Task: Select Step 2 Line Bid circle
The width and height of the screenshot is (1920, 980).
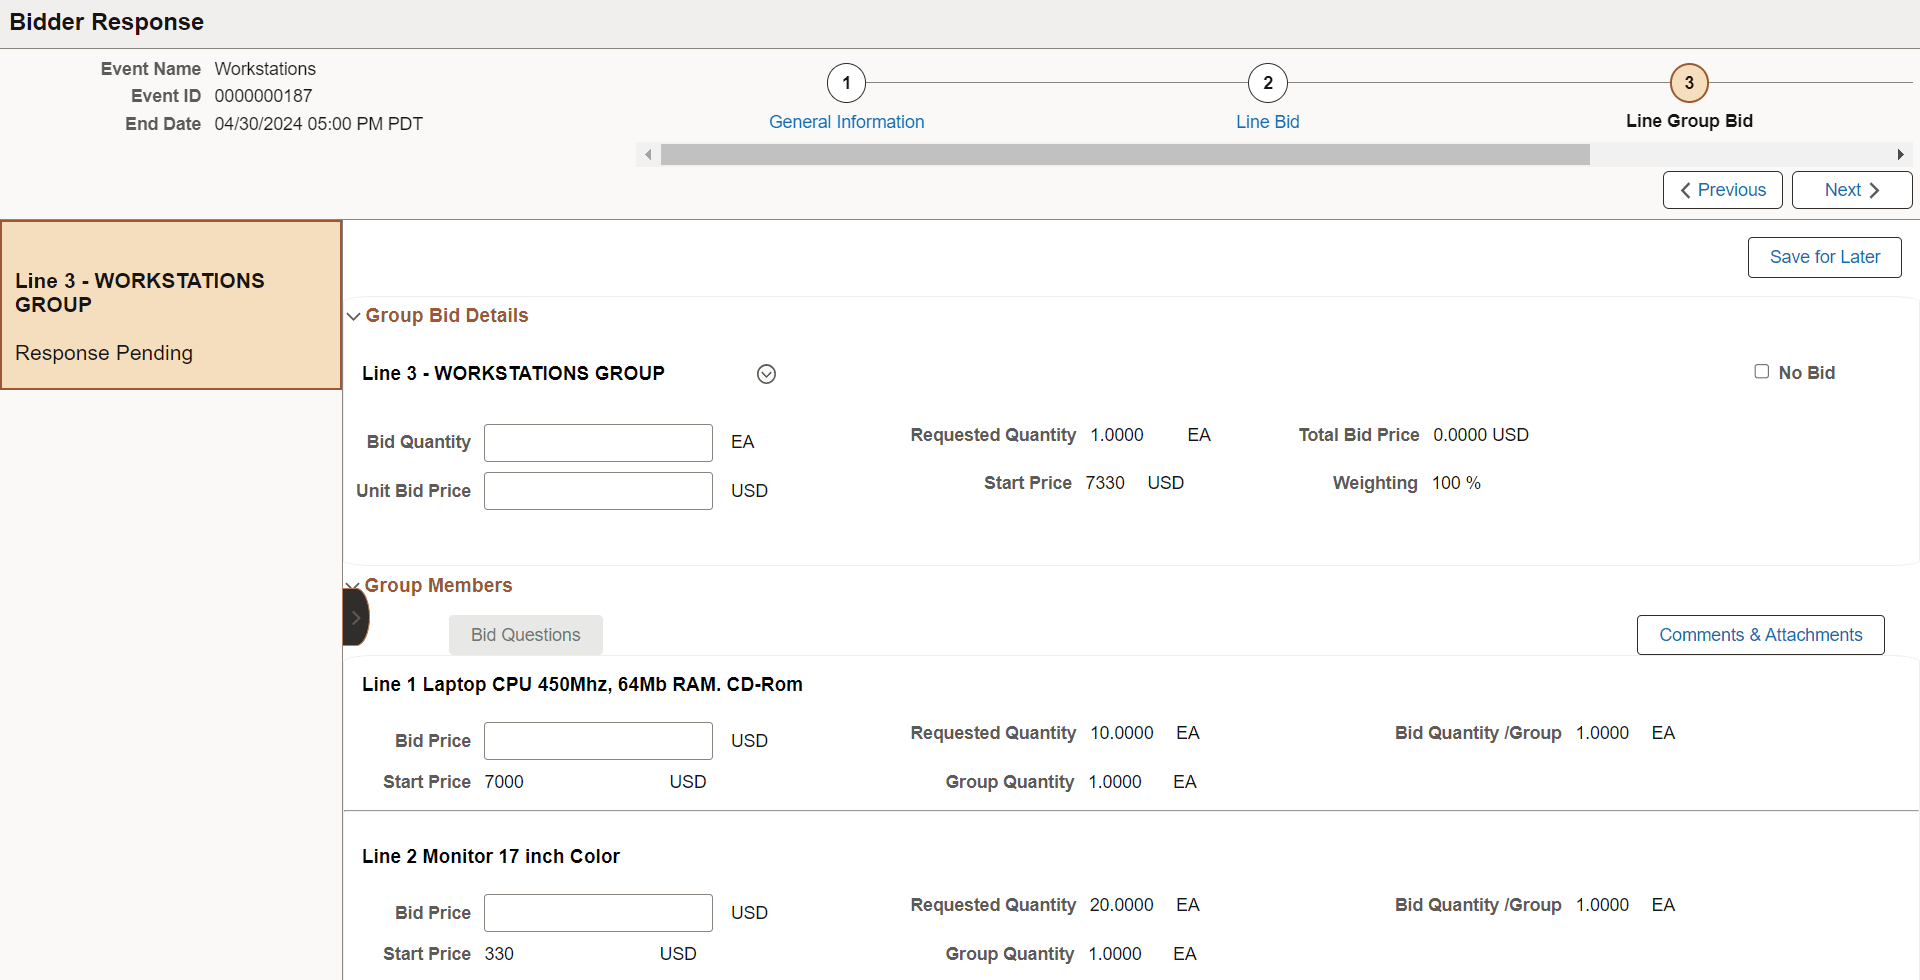Action: 1267,83
